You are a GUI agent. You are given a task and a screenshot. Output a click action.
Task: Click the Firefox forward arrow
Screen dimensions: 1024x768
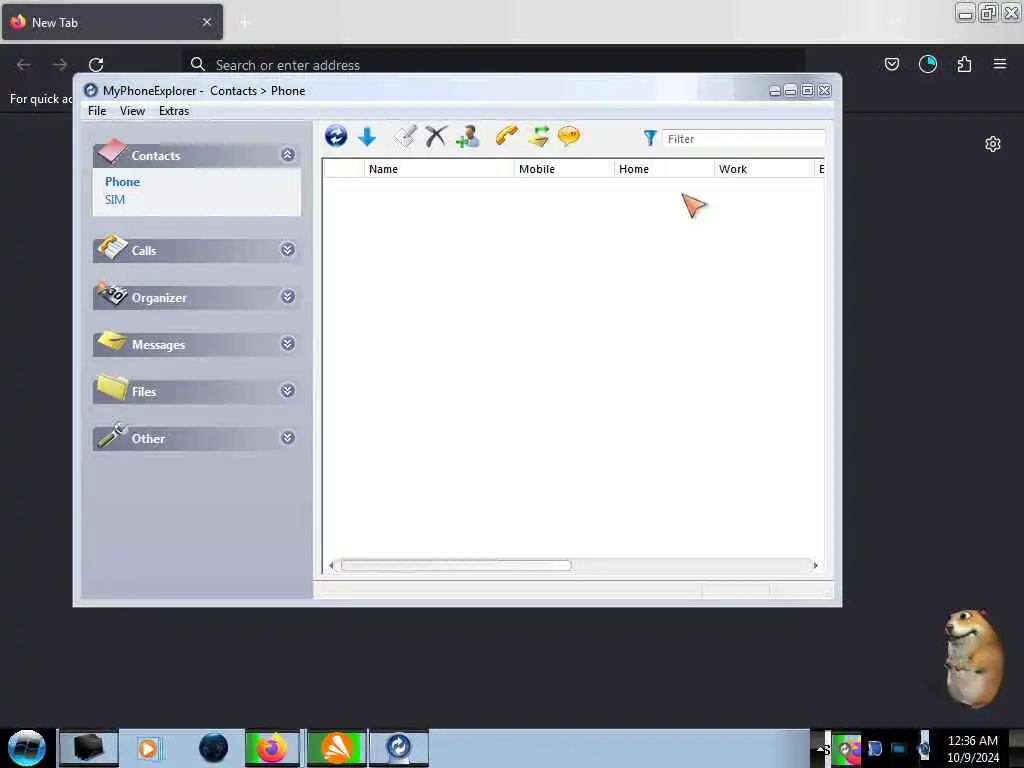[59, 65]
